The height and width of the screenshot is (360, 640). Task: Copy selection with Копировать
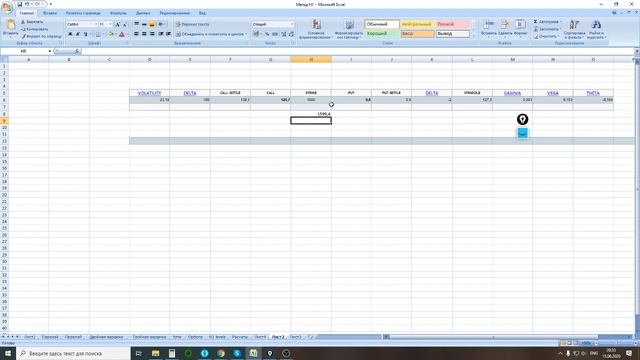pyautogui.click(x=35, y=29)
